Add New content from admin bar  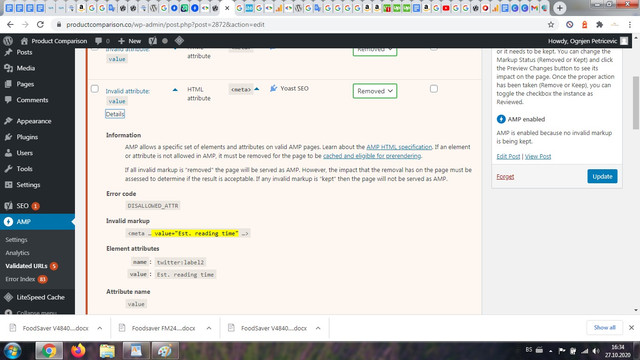[x=129, y=41]
